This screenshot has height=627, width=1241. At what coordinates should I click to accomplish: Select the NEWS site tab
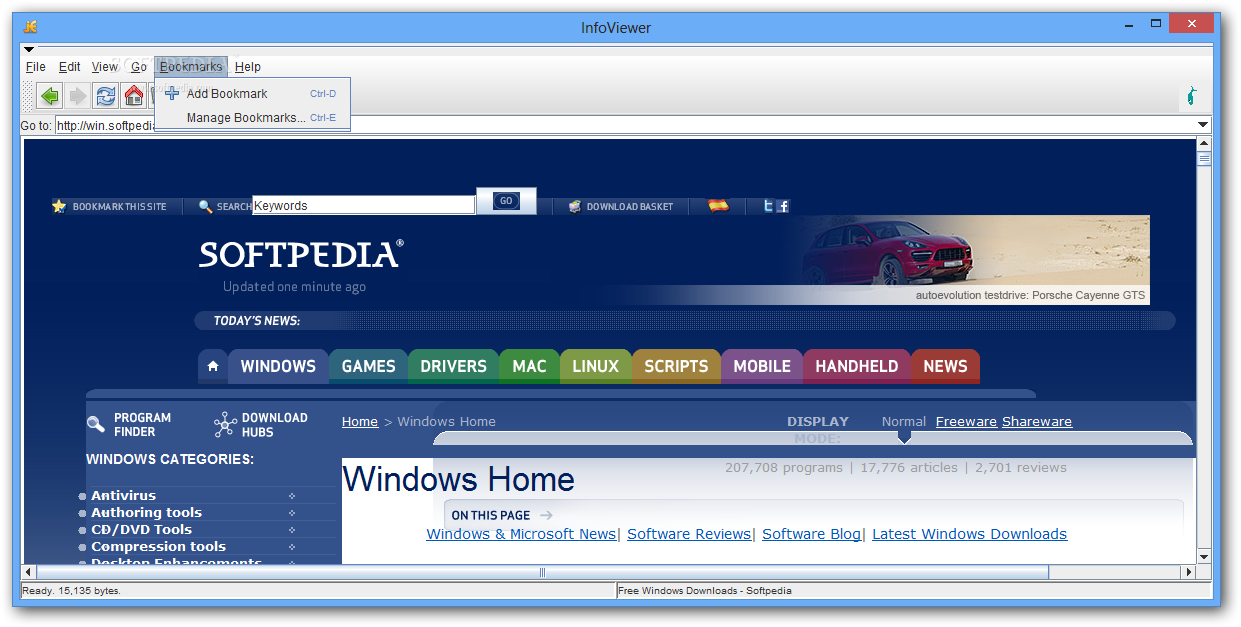945,366
